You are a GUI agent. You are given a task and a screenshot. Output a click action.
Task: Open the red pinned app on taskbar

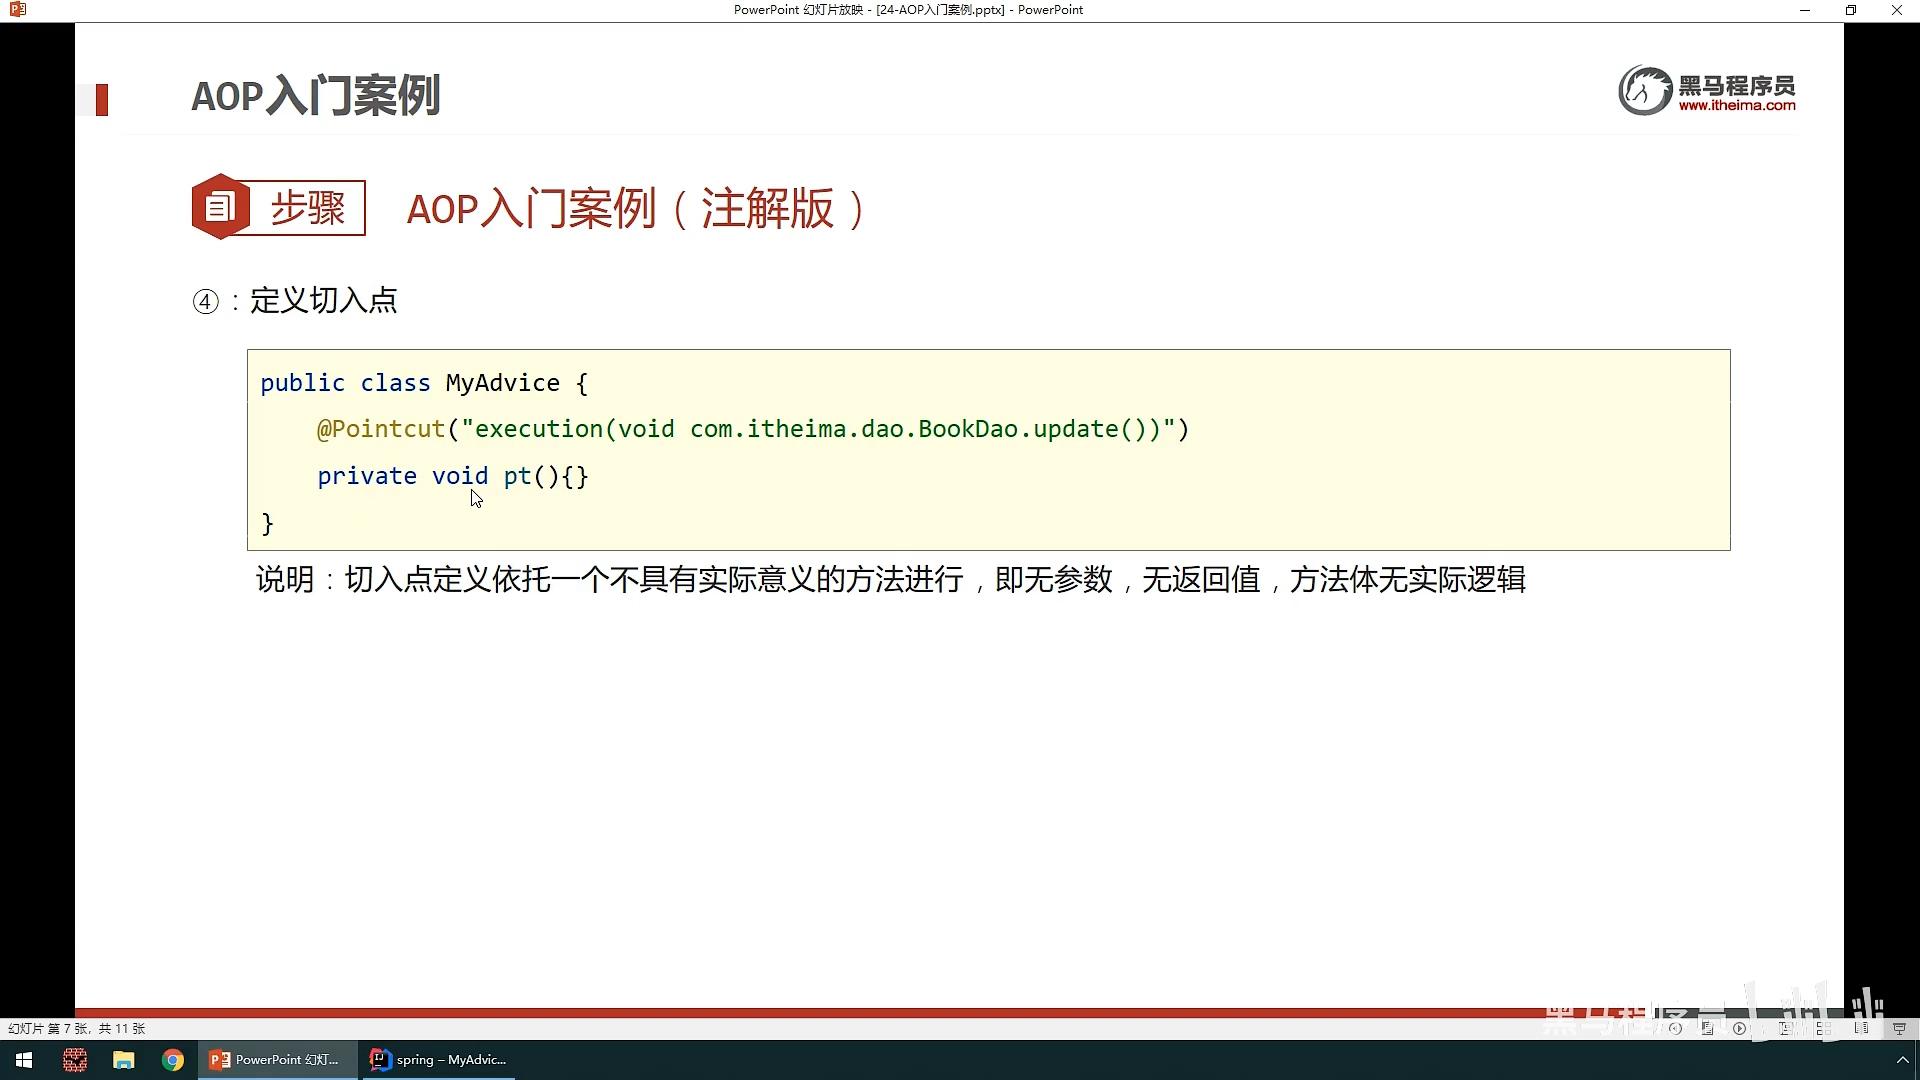pos(74,1060)
